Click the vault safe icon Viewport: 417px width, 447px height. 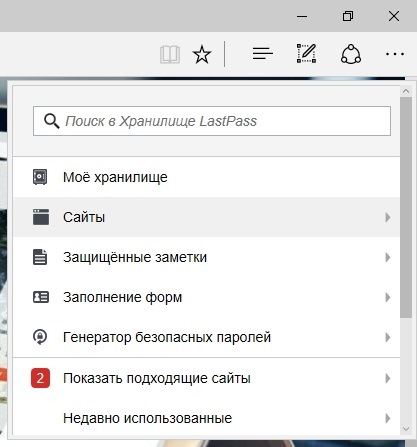[x=40, y=177]
